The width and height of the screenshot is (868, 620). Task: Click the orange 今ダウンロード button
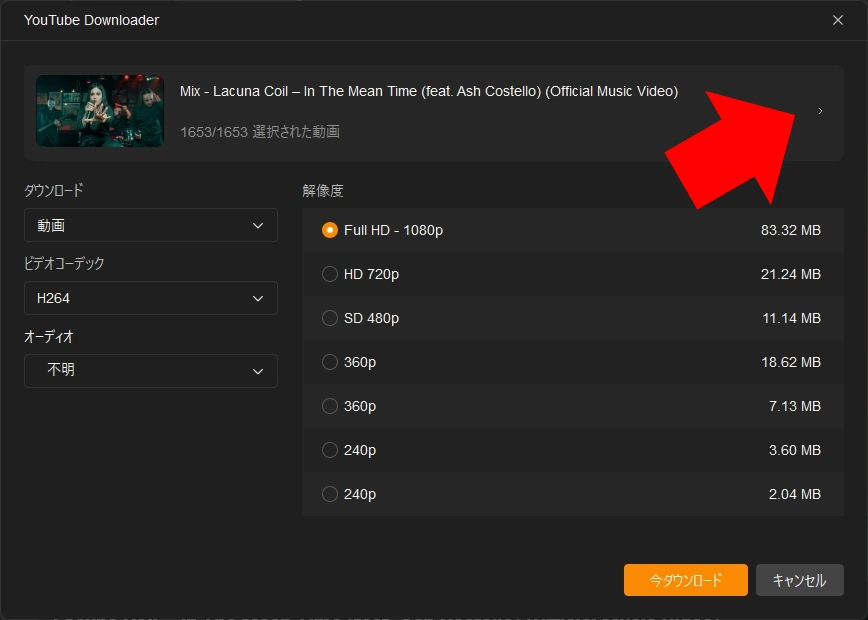(685, 580)
